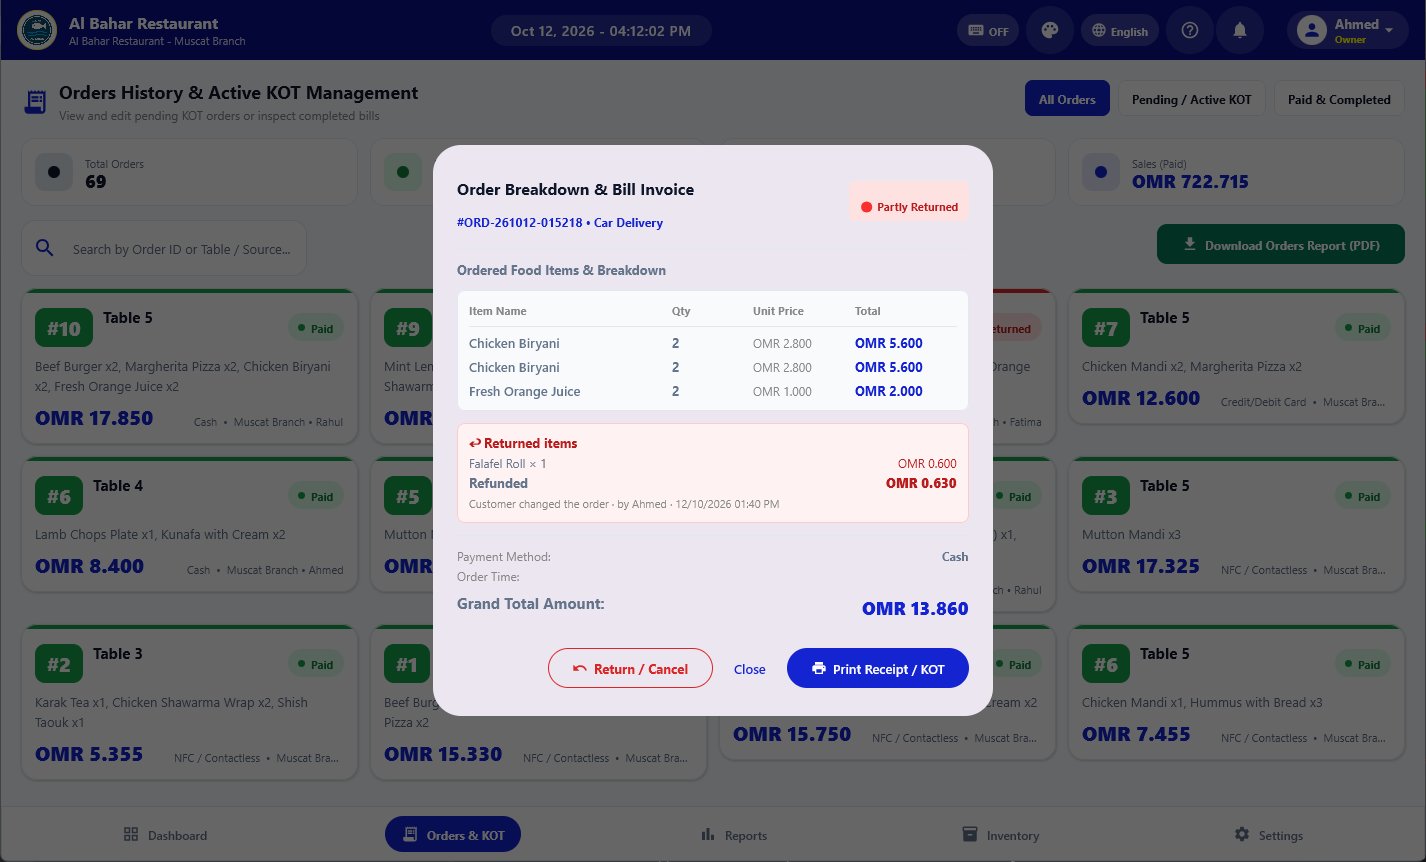This screenshot has height=862, width=1426.
Task: Open the theme palette icon
Action: 1049,31
